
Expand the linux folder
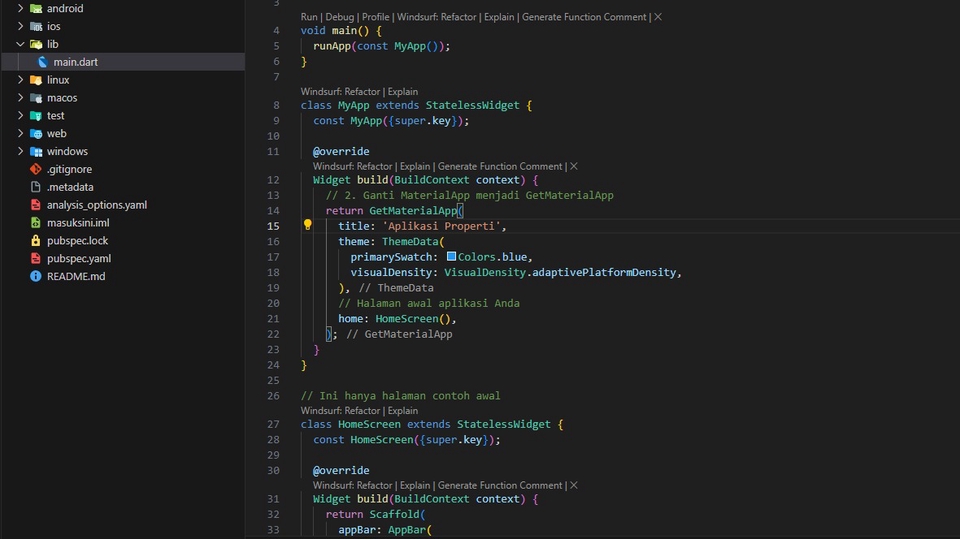20,80
